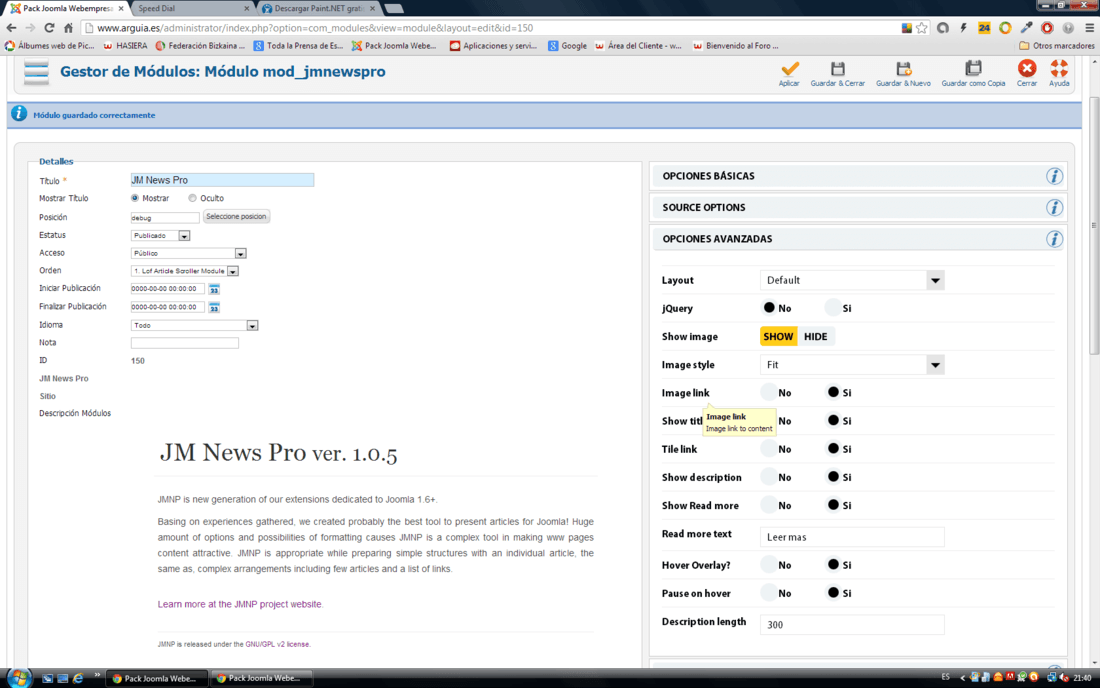Click the red Cerrar icon

point(1027,68)
